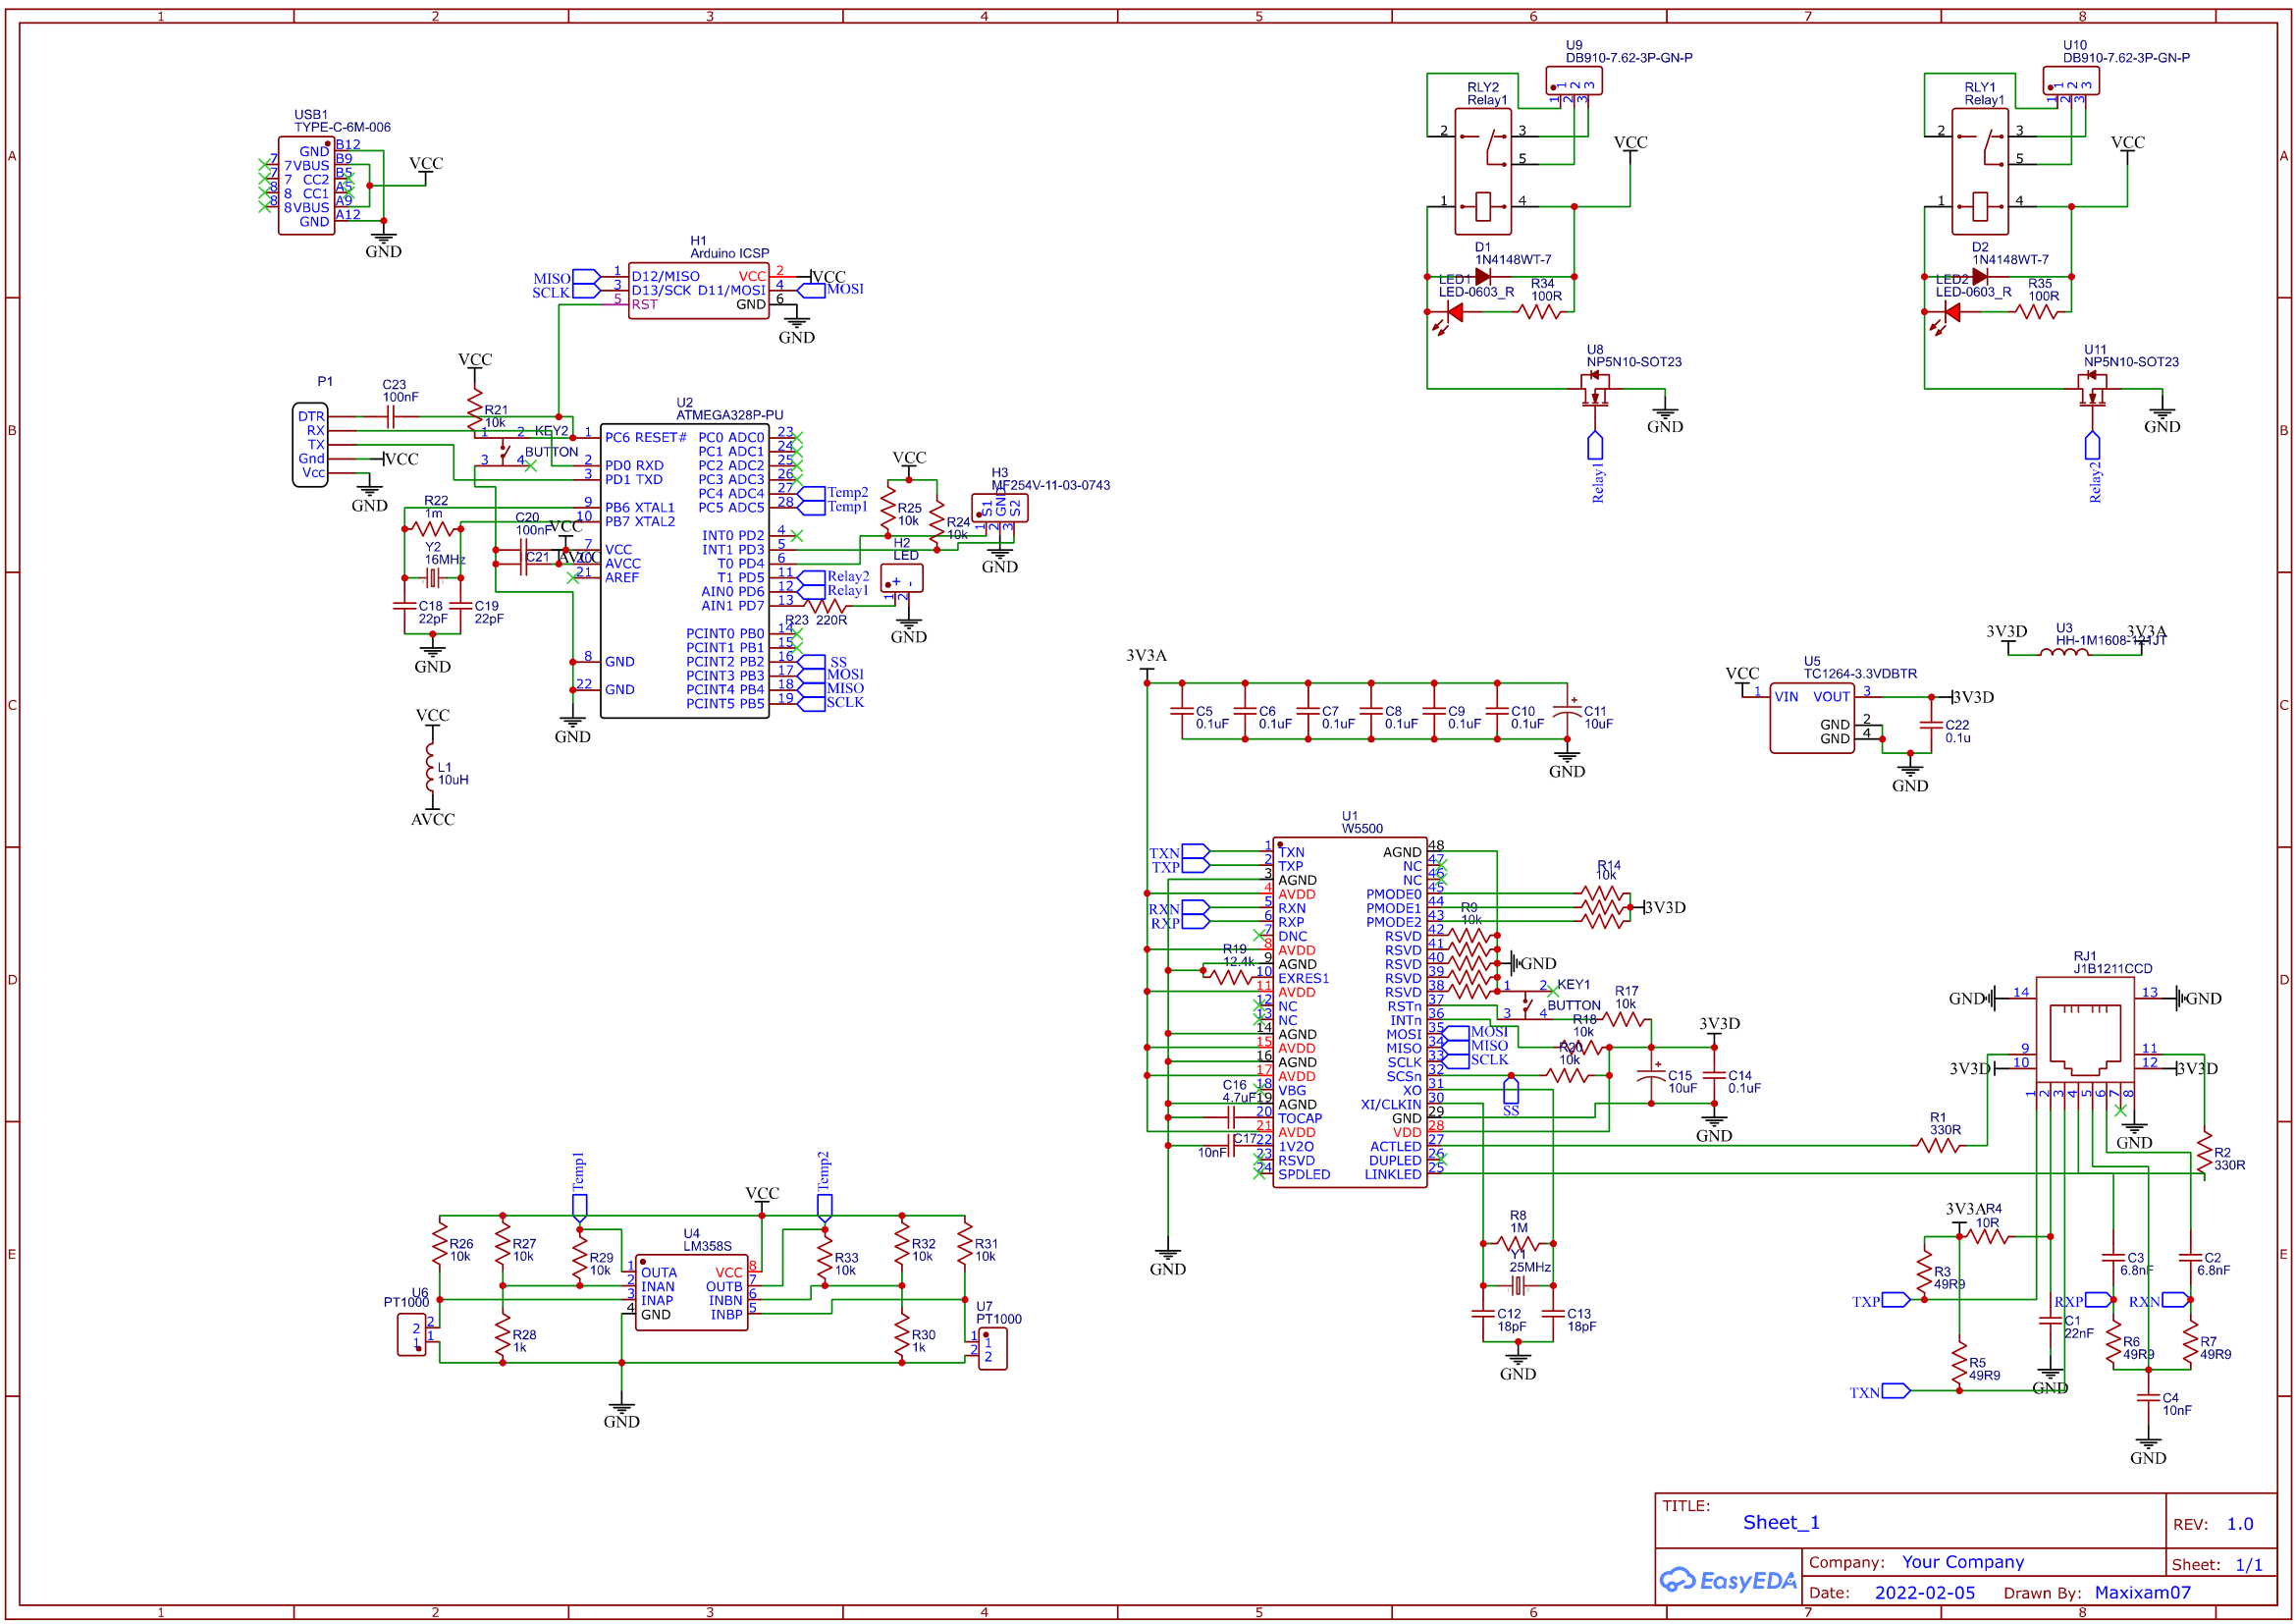The height and width of the screenshot is (1624, 2296).
Task: Click the Temp1 net port above R29
Action: pos(579,1207)
